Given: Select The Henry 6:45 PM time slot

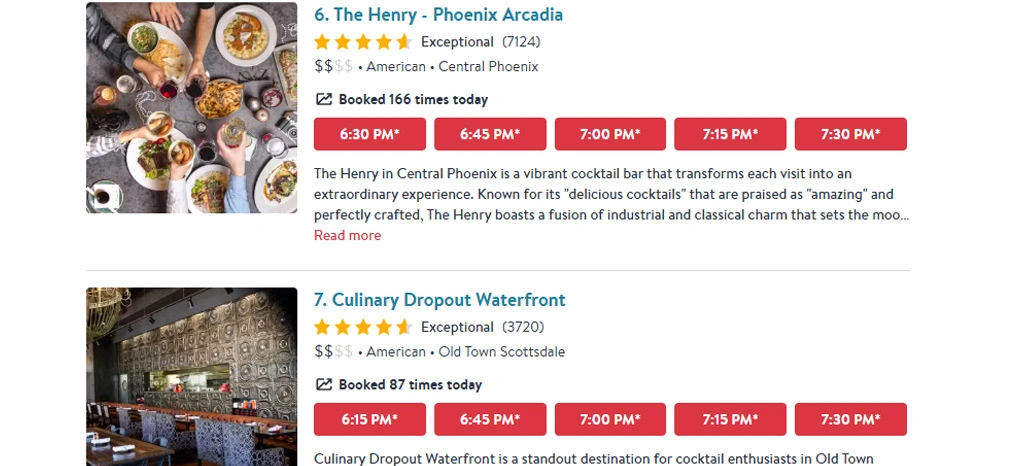Looking at the screenshot, I should pos(490,134).
